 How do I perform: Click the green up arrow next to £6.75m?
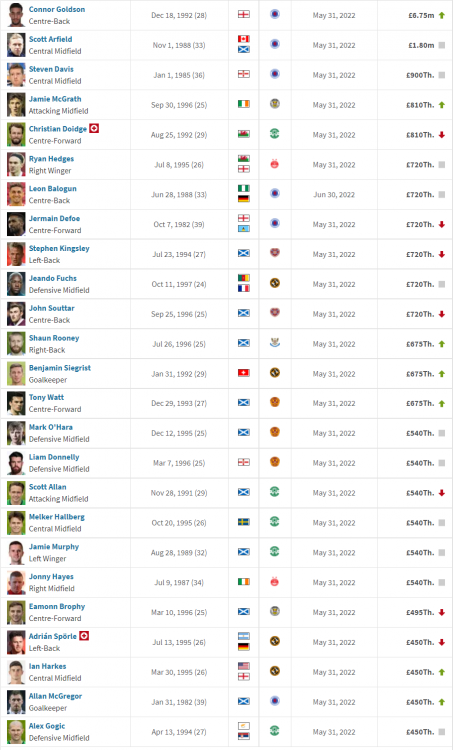442,15
